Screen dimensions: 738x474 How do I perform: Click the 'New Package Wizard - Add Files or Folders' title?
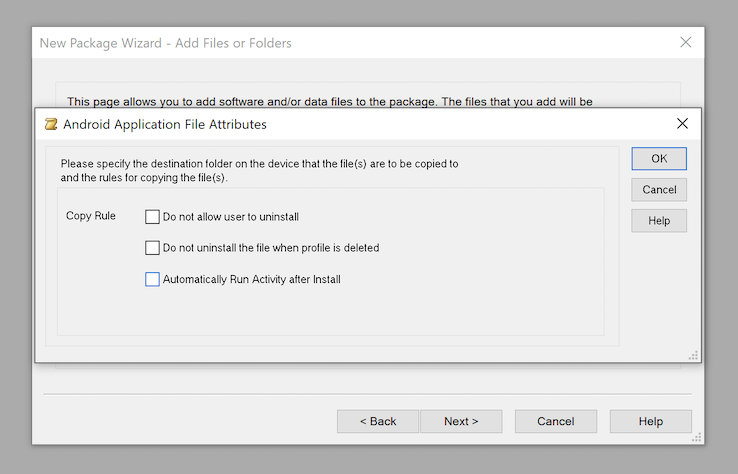pyautogui.click(x=166, y=43)
